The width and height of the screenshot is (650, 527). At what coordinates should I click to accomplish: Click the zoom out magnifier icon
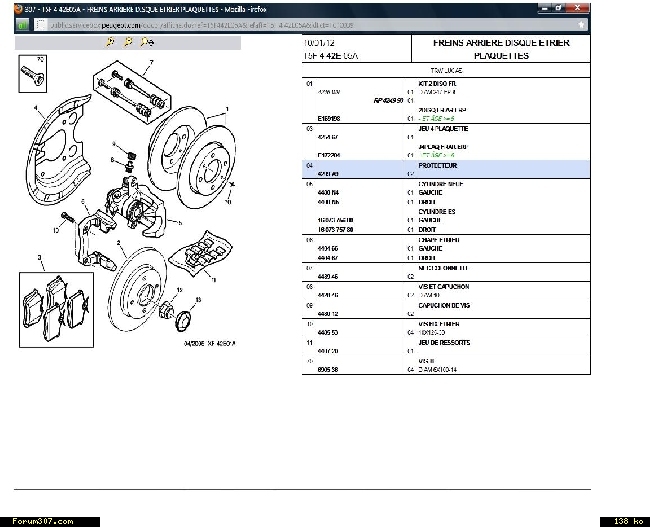pyautogui.click(x=128, y=42)
